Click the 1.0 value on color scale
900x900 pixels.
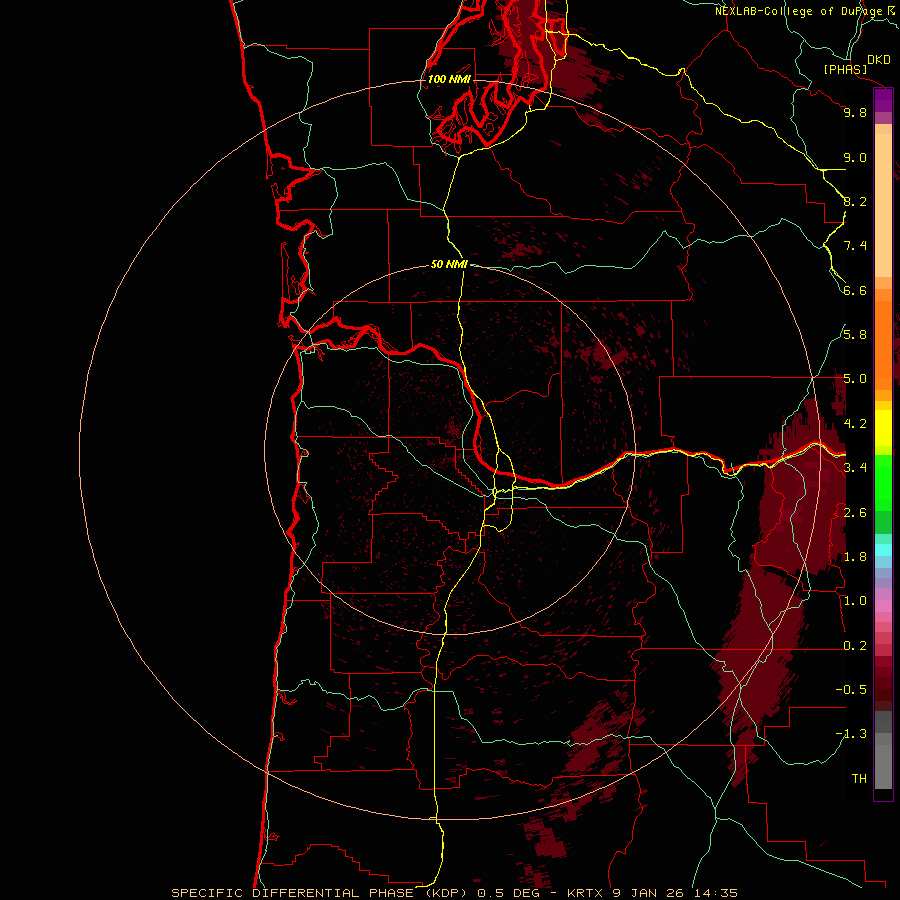[x=855, y=601]
